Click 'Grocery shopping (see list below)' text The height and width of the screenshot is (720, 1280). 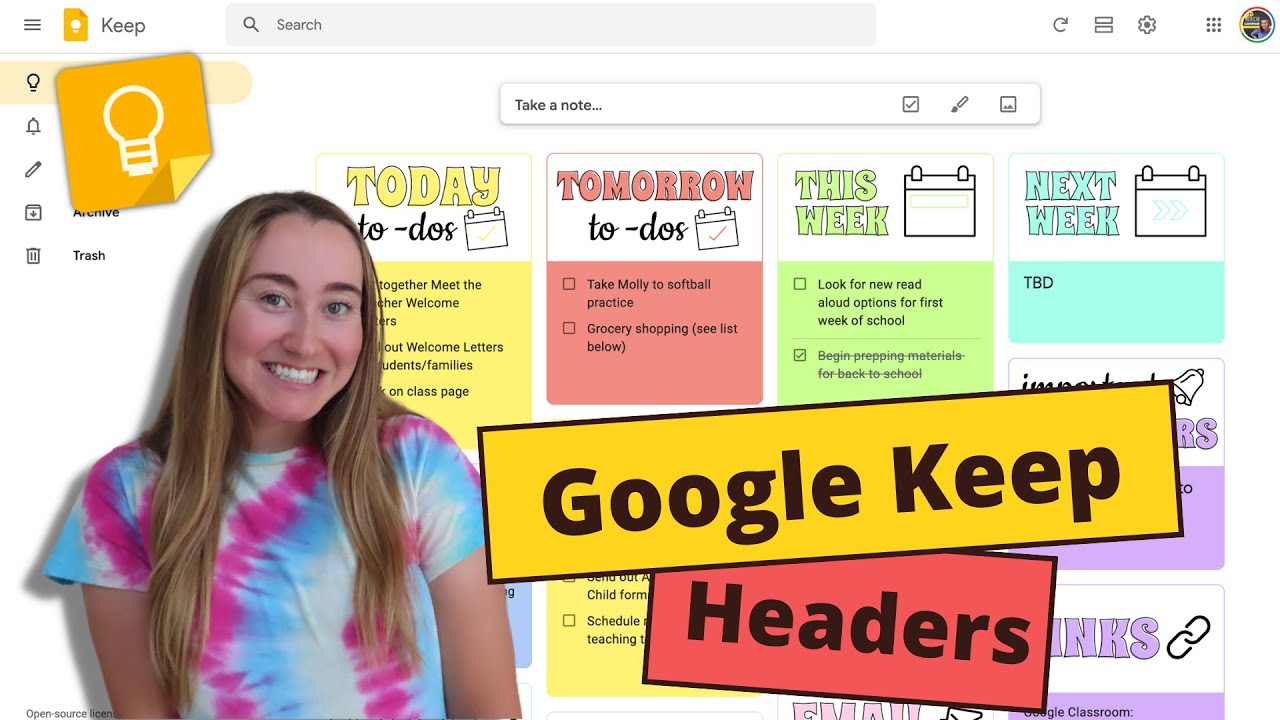click(662, 337)
